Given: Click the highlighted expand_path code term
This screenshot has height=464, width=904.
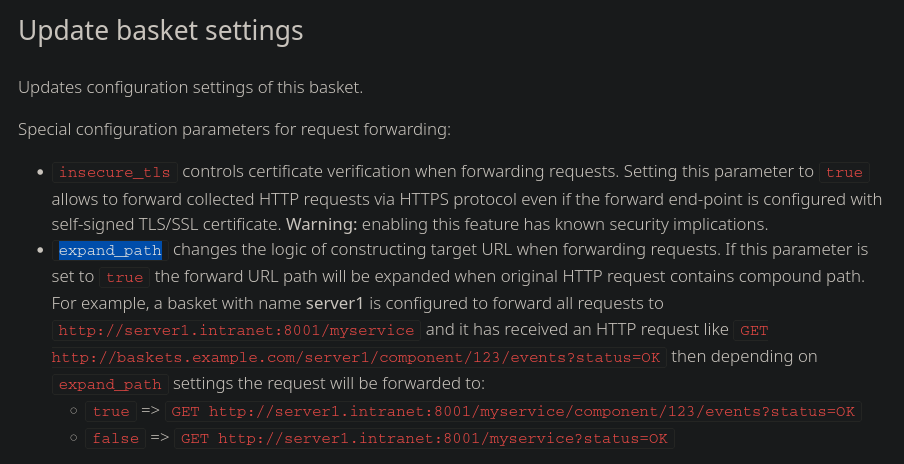Looking at the screenshot, I should pyautogui.click(x=110, y=250).
